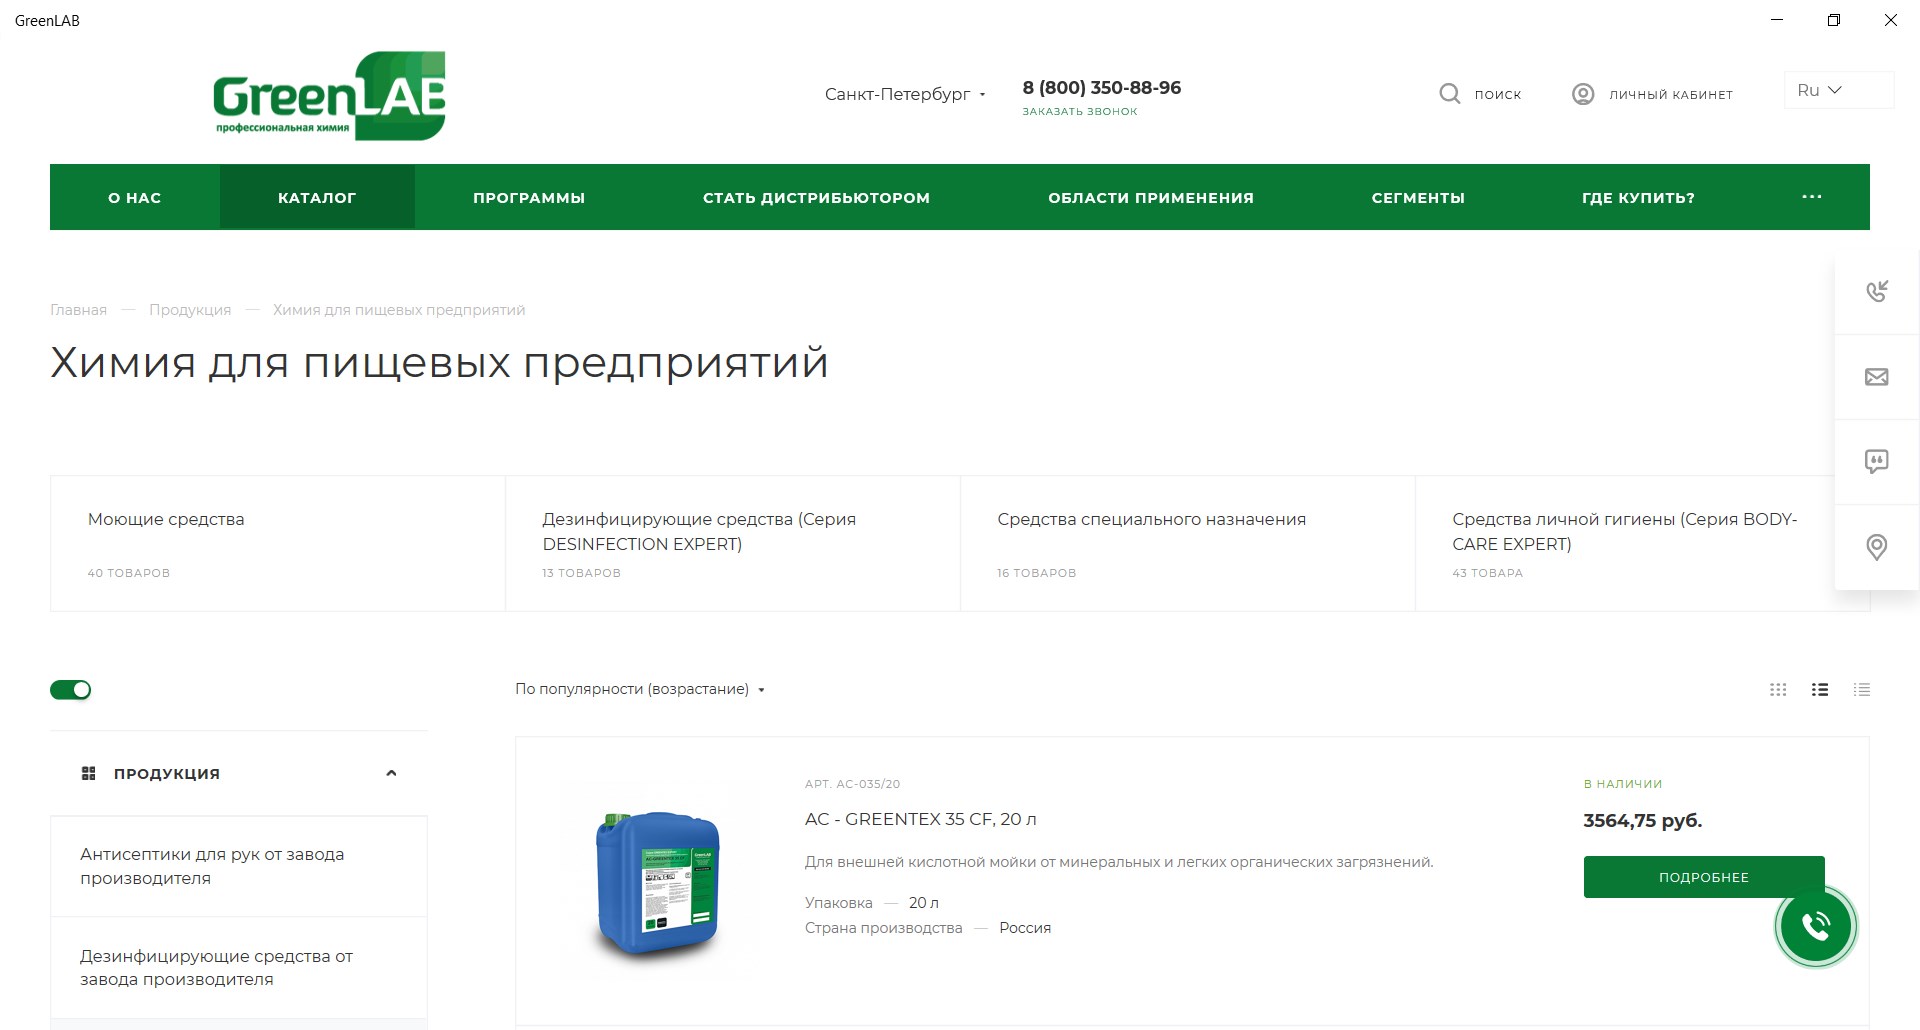Screen dimensions: 1920x1030
Task: Go to Главная breadcrumb
Action: (x=79, y=310)
